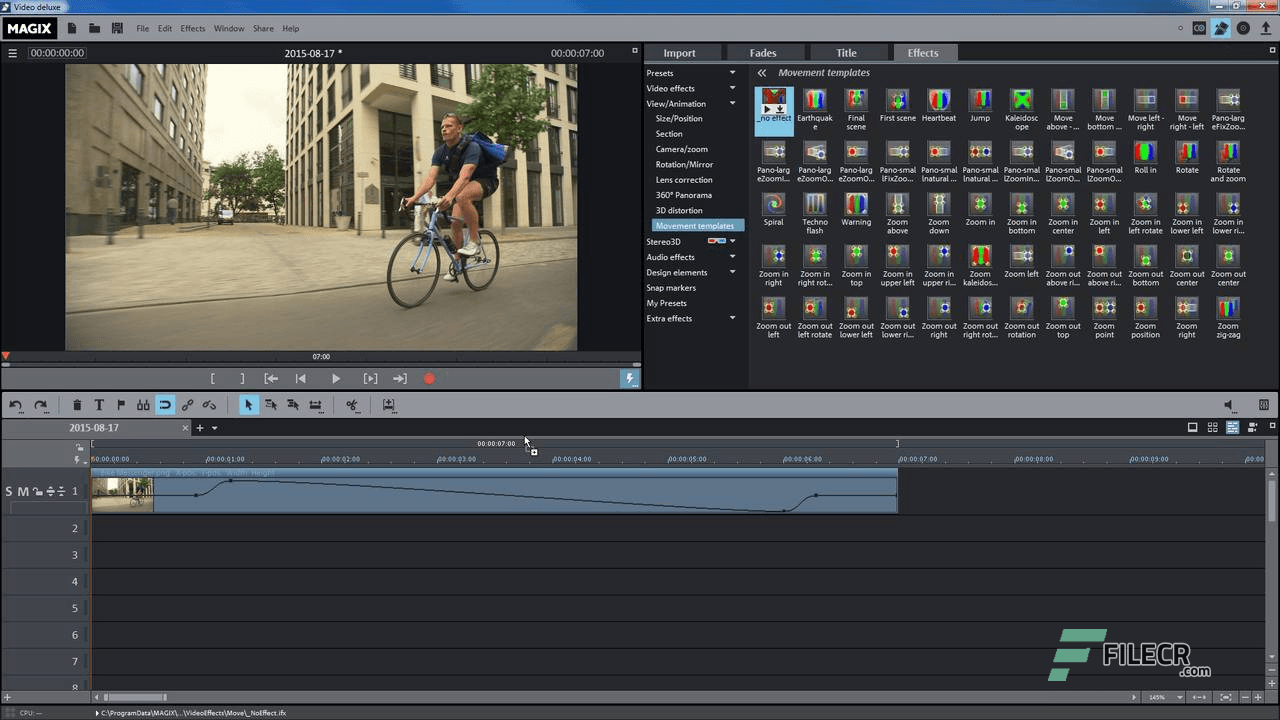This screenshot has width=1280, height=720.
Task: Expand the Extra effects category
Action: tap(669, 318)
